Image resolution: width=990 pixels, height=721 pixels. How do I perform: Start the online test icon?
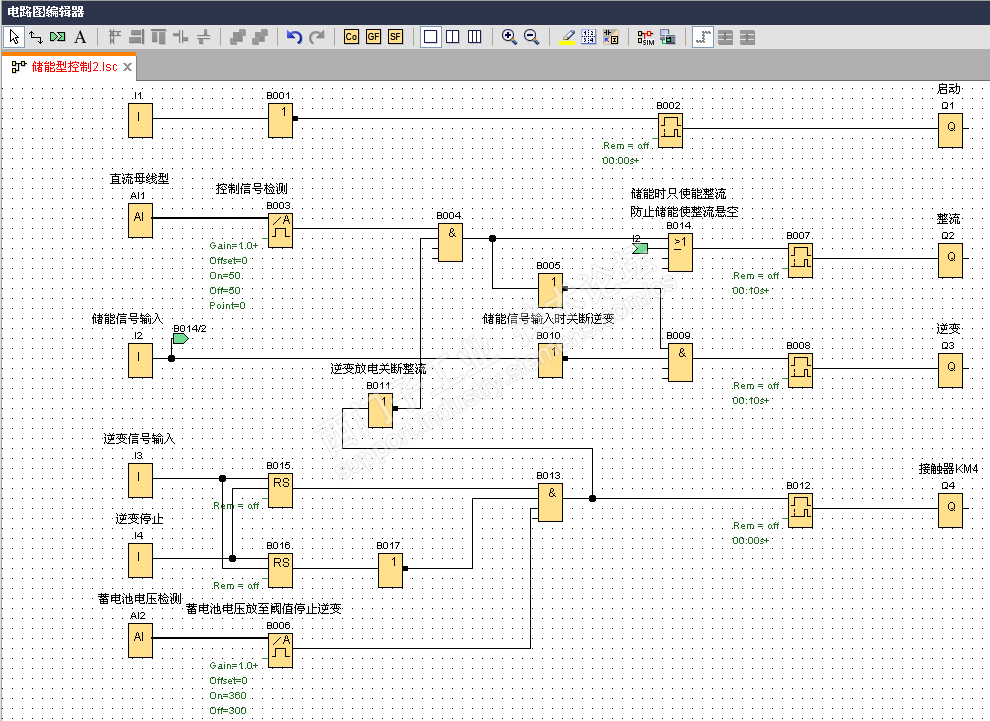[667, 37]
